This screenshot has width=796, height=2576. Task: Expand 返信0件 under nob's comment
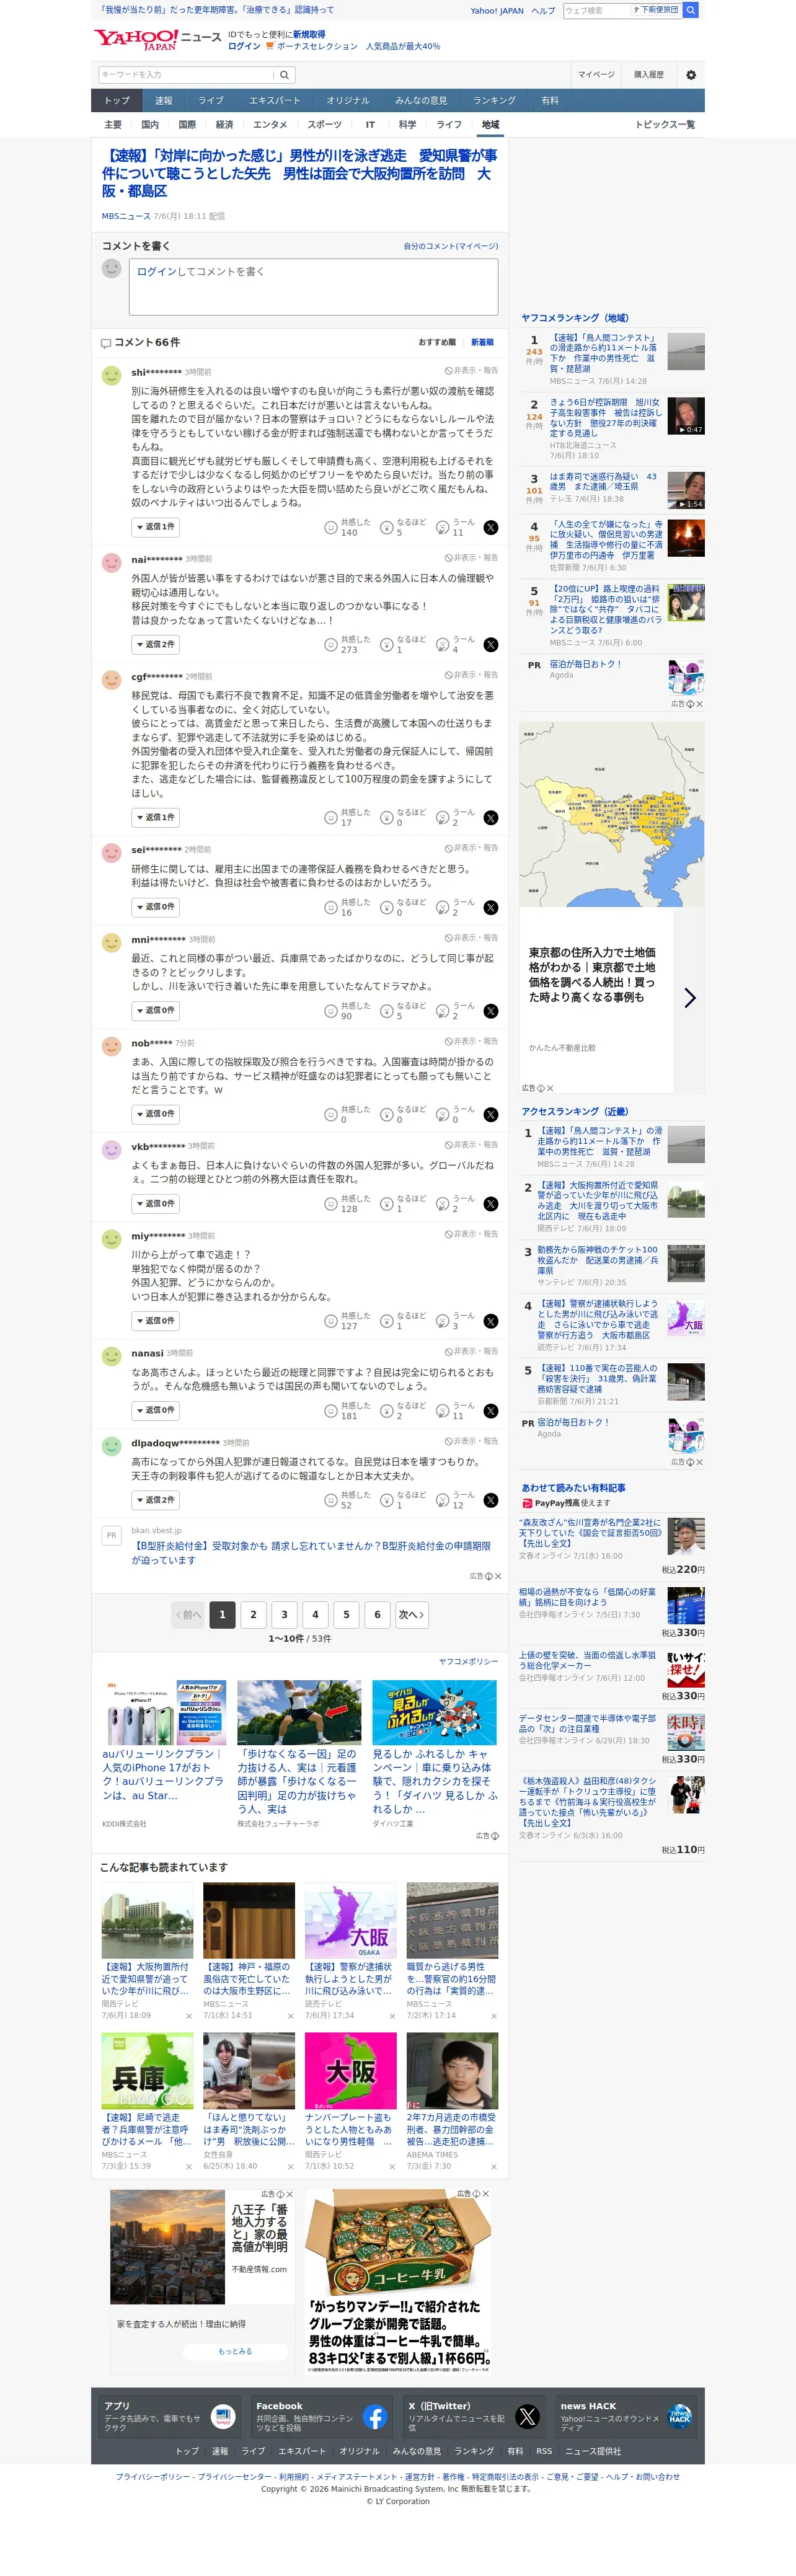[x=155, y=1114]
